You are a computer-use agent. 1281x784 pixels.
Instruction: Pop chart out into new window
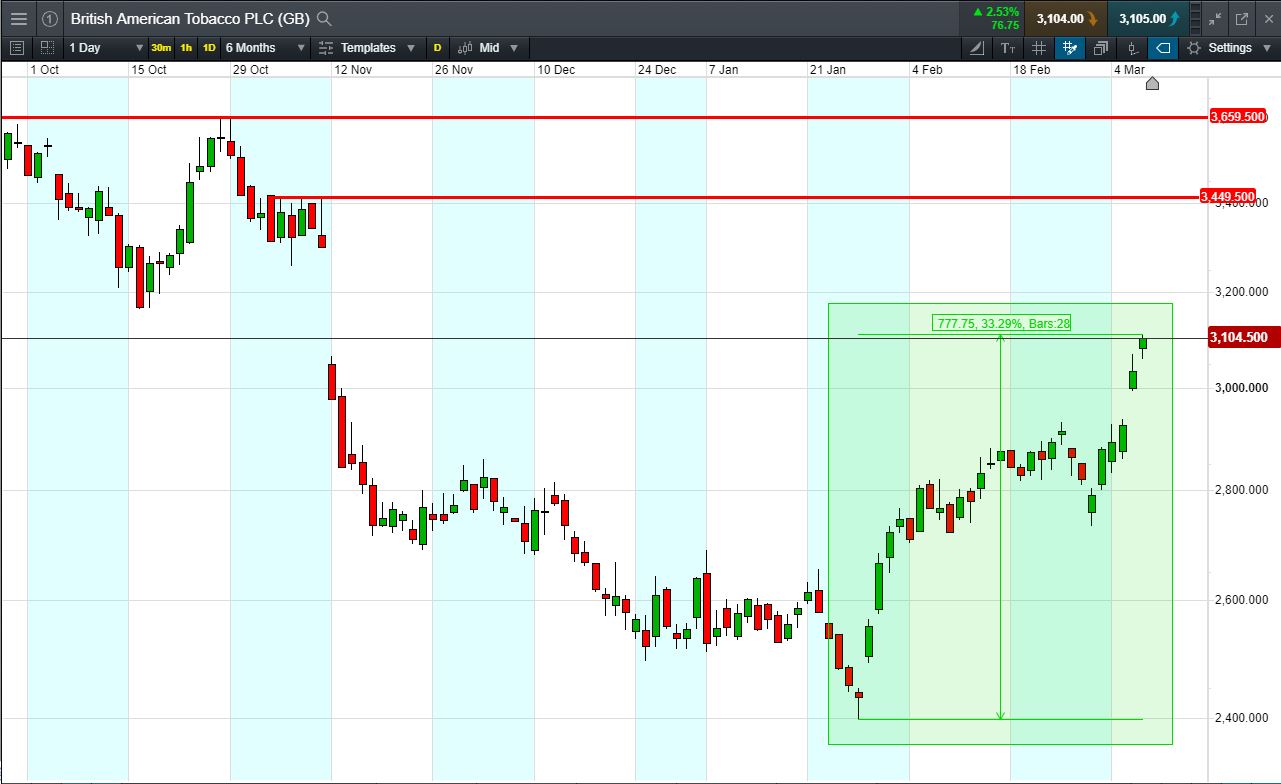[1241, 18]
